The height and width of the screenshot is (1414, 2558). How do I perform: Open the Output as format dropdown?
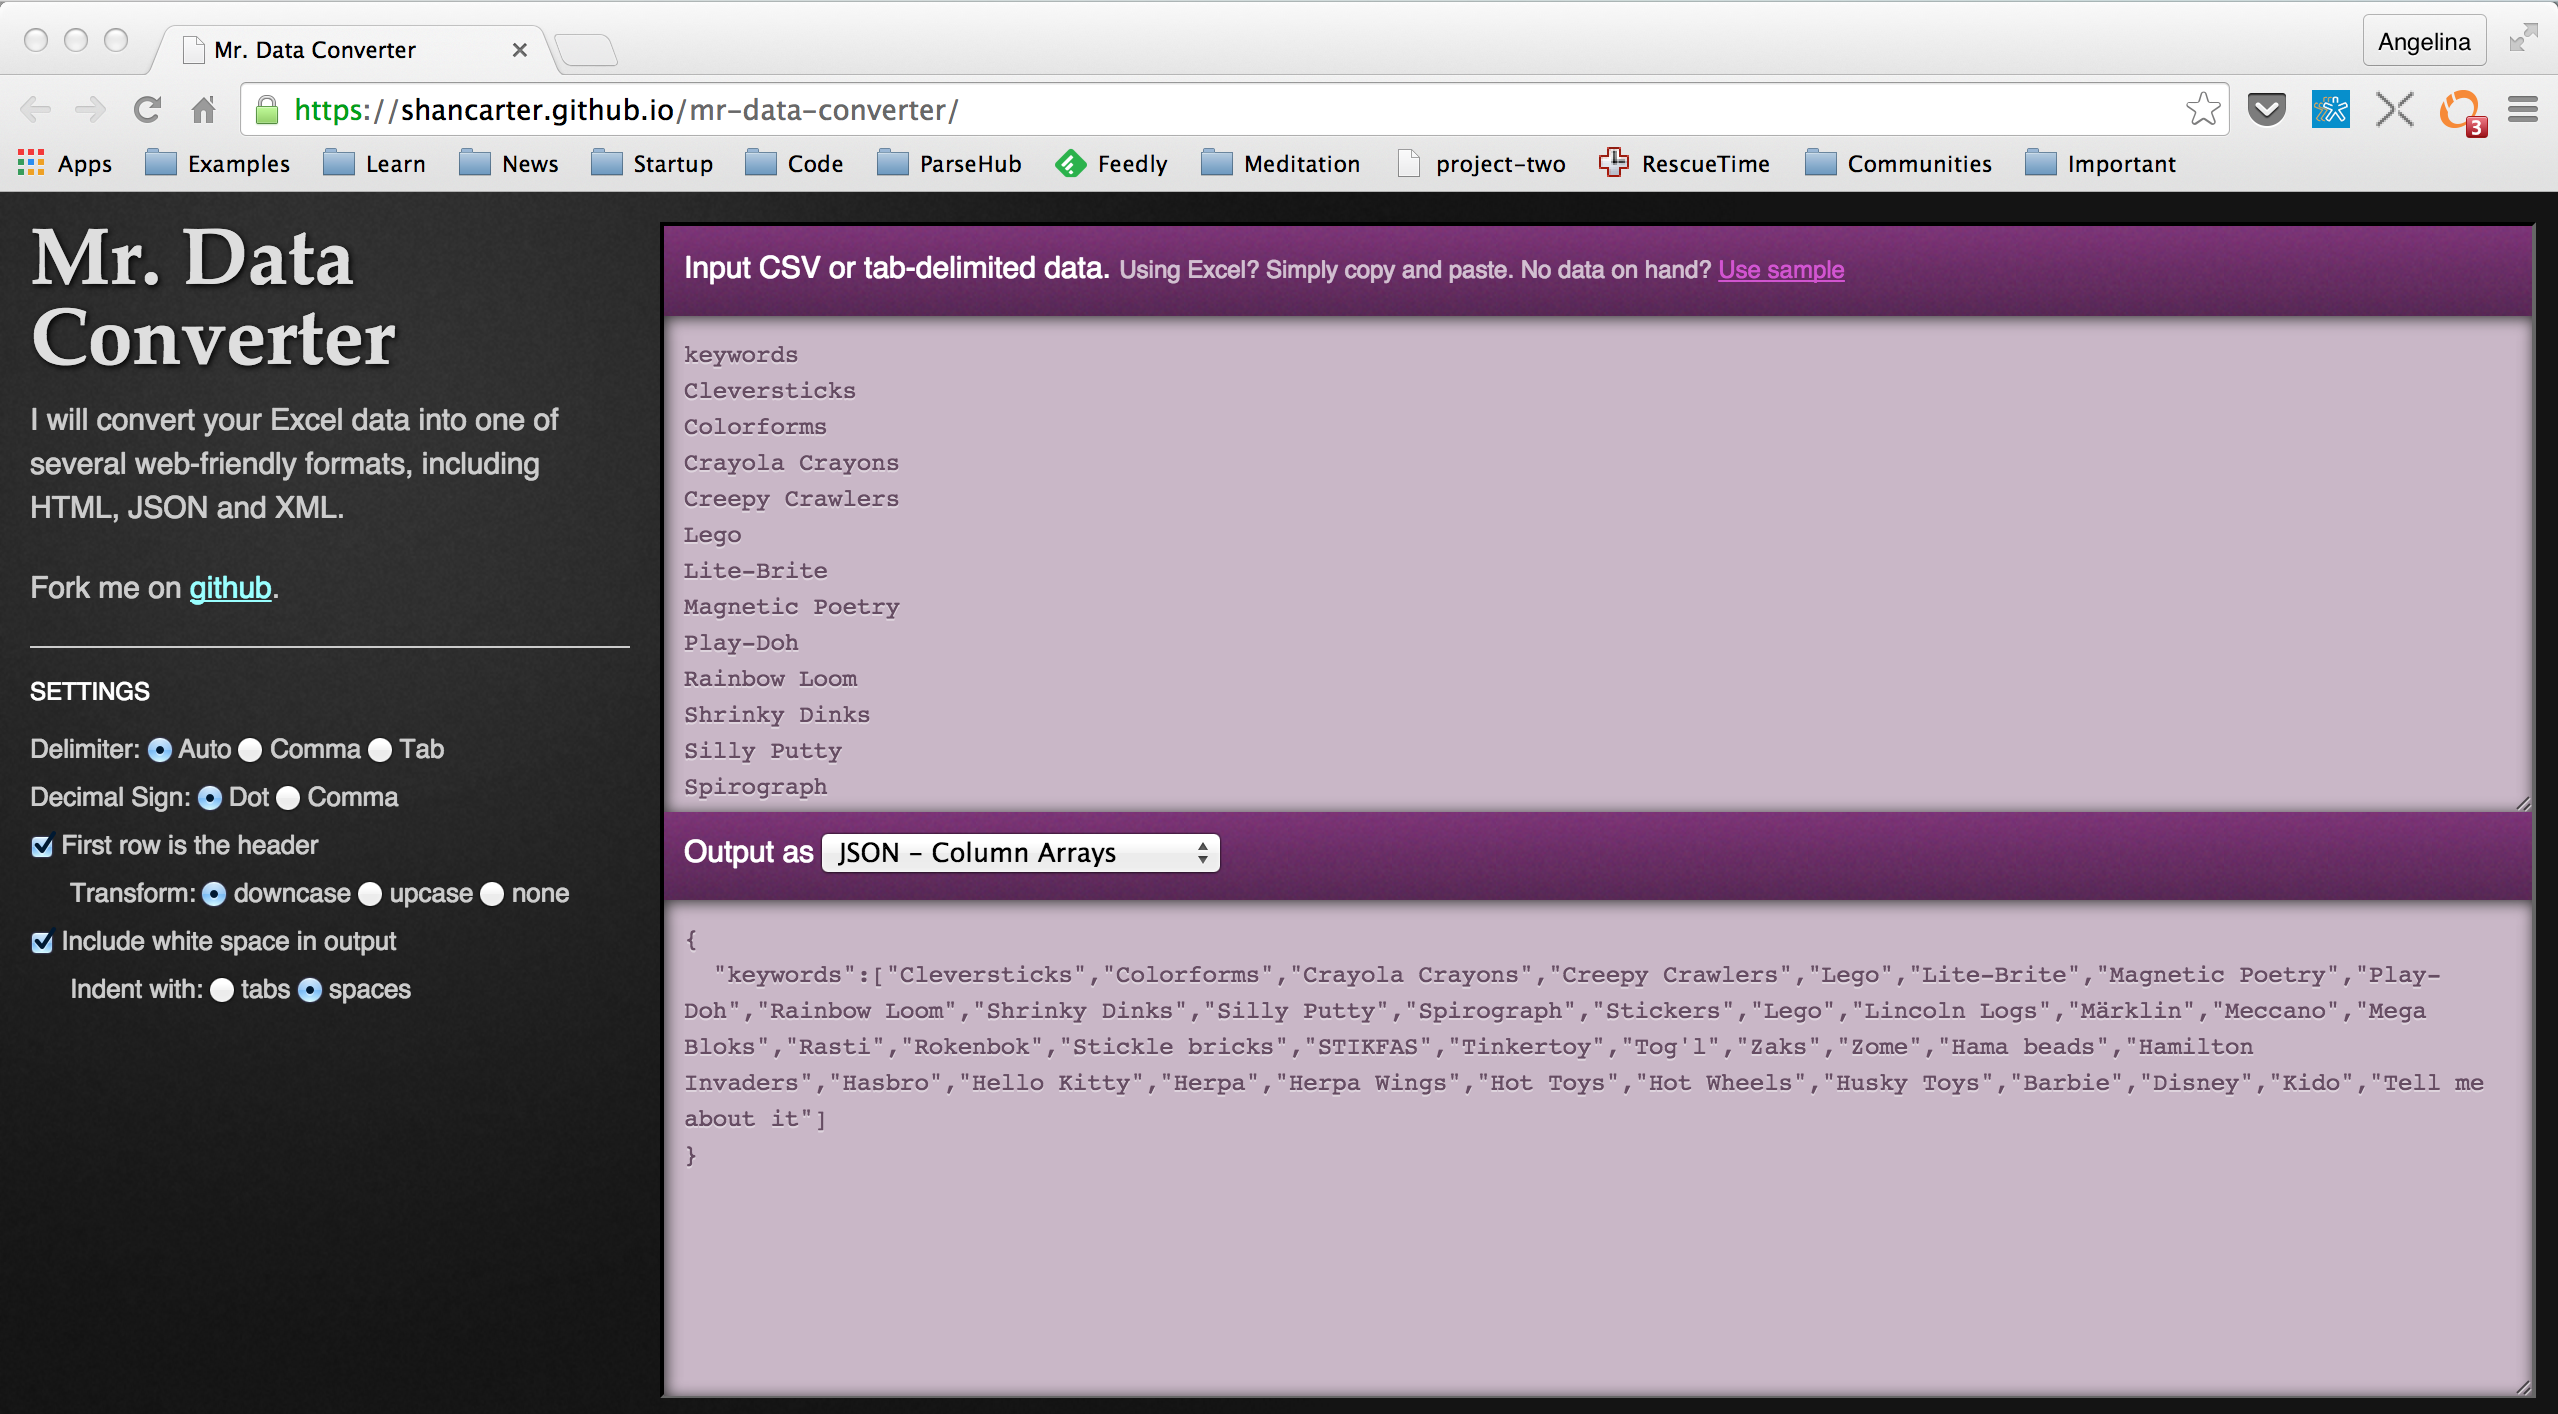point(1020,853)
